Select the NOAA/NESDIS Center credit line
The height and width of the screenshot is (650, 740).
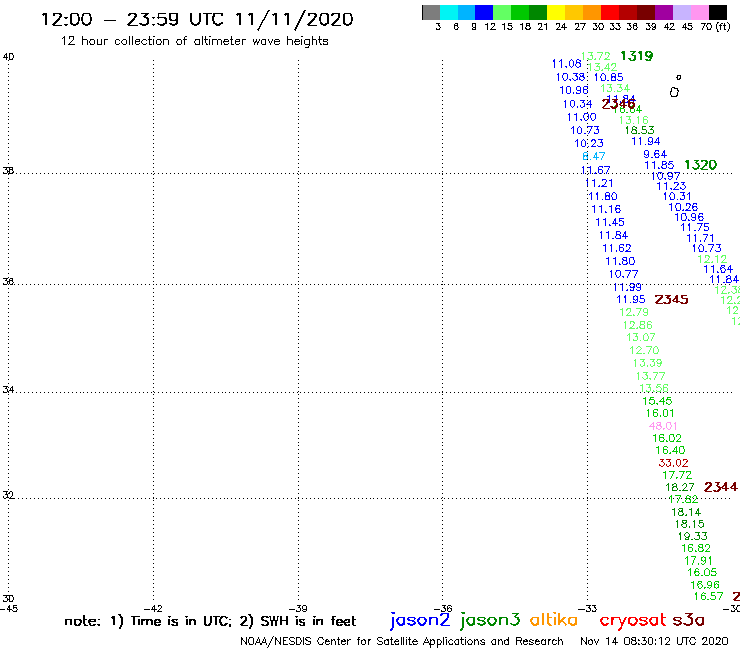point(402,641)
